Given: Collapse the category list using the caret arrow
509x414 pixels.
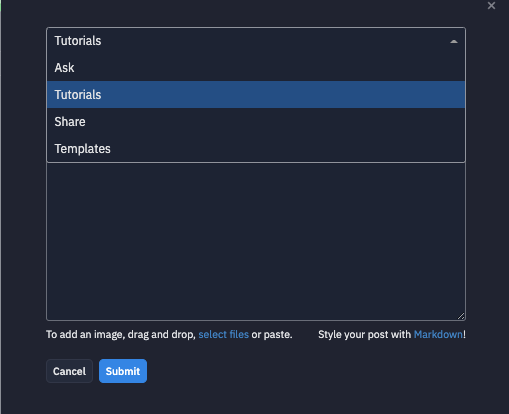Looking at the screenshot, I should (454, 41).
